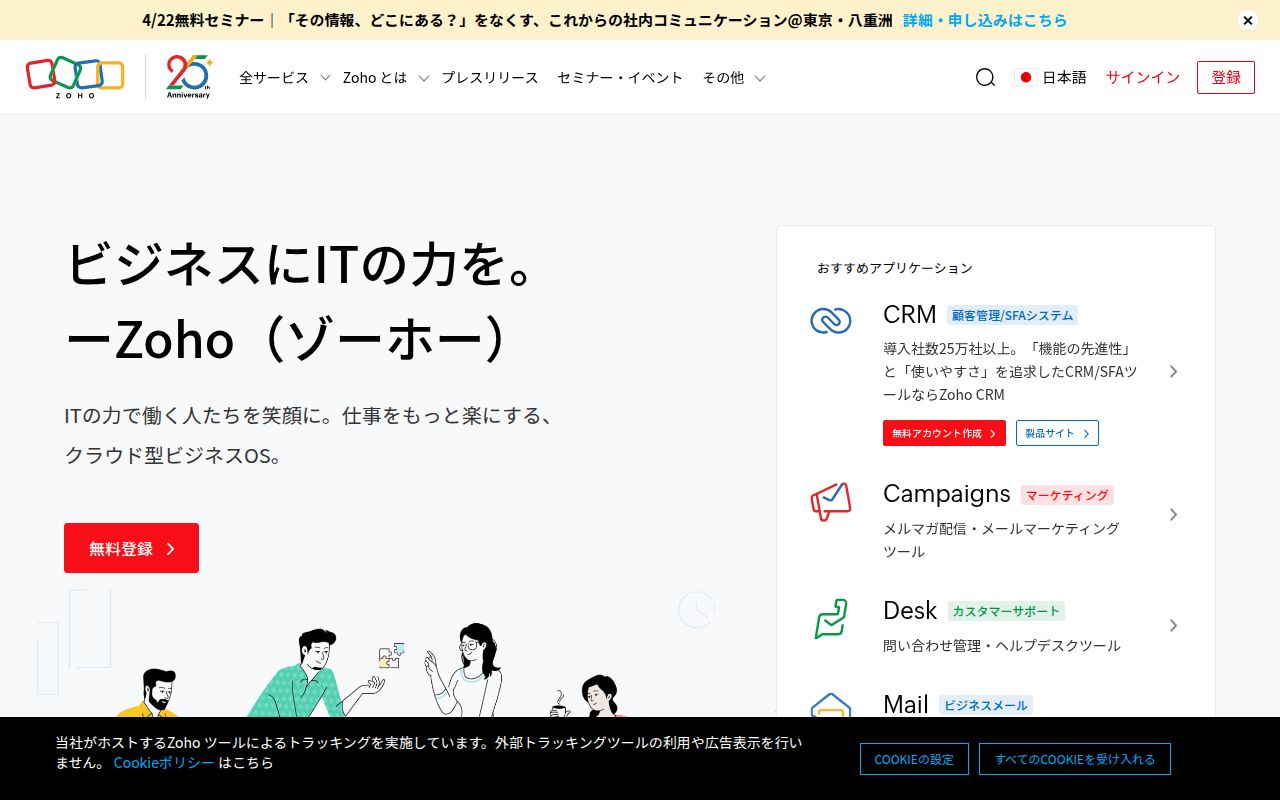Image resolution: width=1280 pixels, height=800 pixels.
Task: Click the CRM chain-link icon
Action: (830, 320)
